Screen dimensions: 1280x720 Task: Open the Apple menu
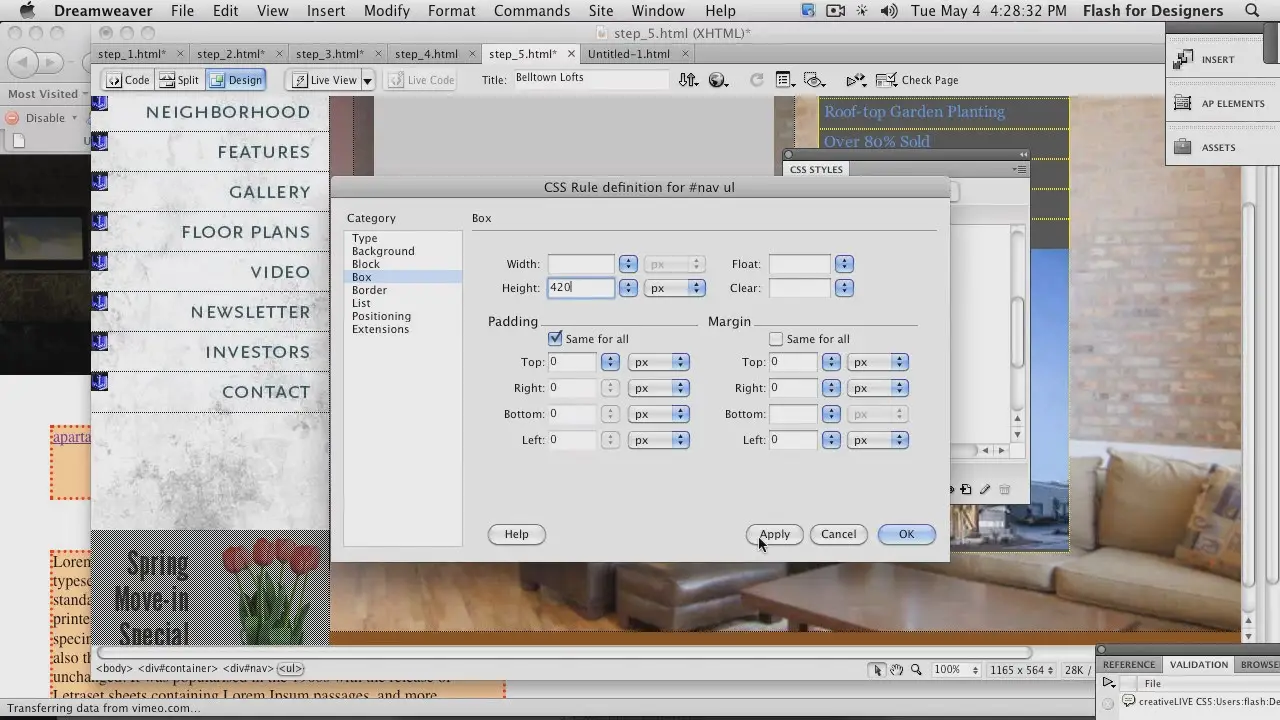pos(27,11)
